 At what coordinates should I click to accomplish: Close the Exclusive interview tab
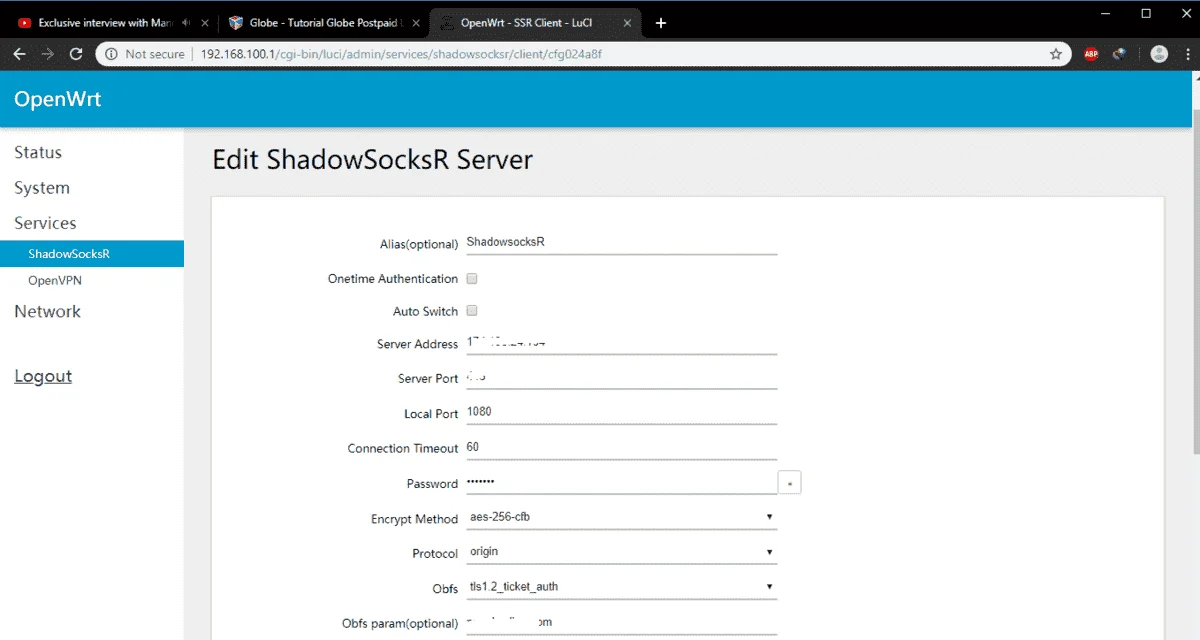click(x=204, y=23)
